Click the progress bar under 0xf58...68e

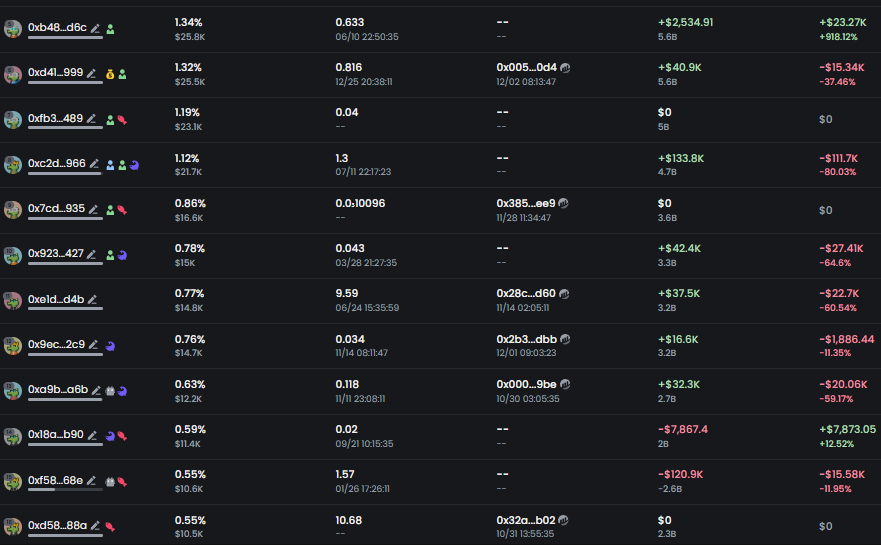pos(65,490)
